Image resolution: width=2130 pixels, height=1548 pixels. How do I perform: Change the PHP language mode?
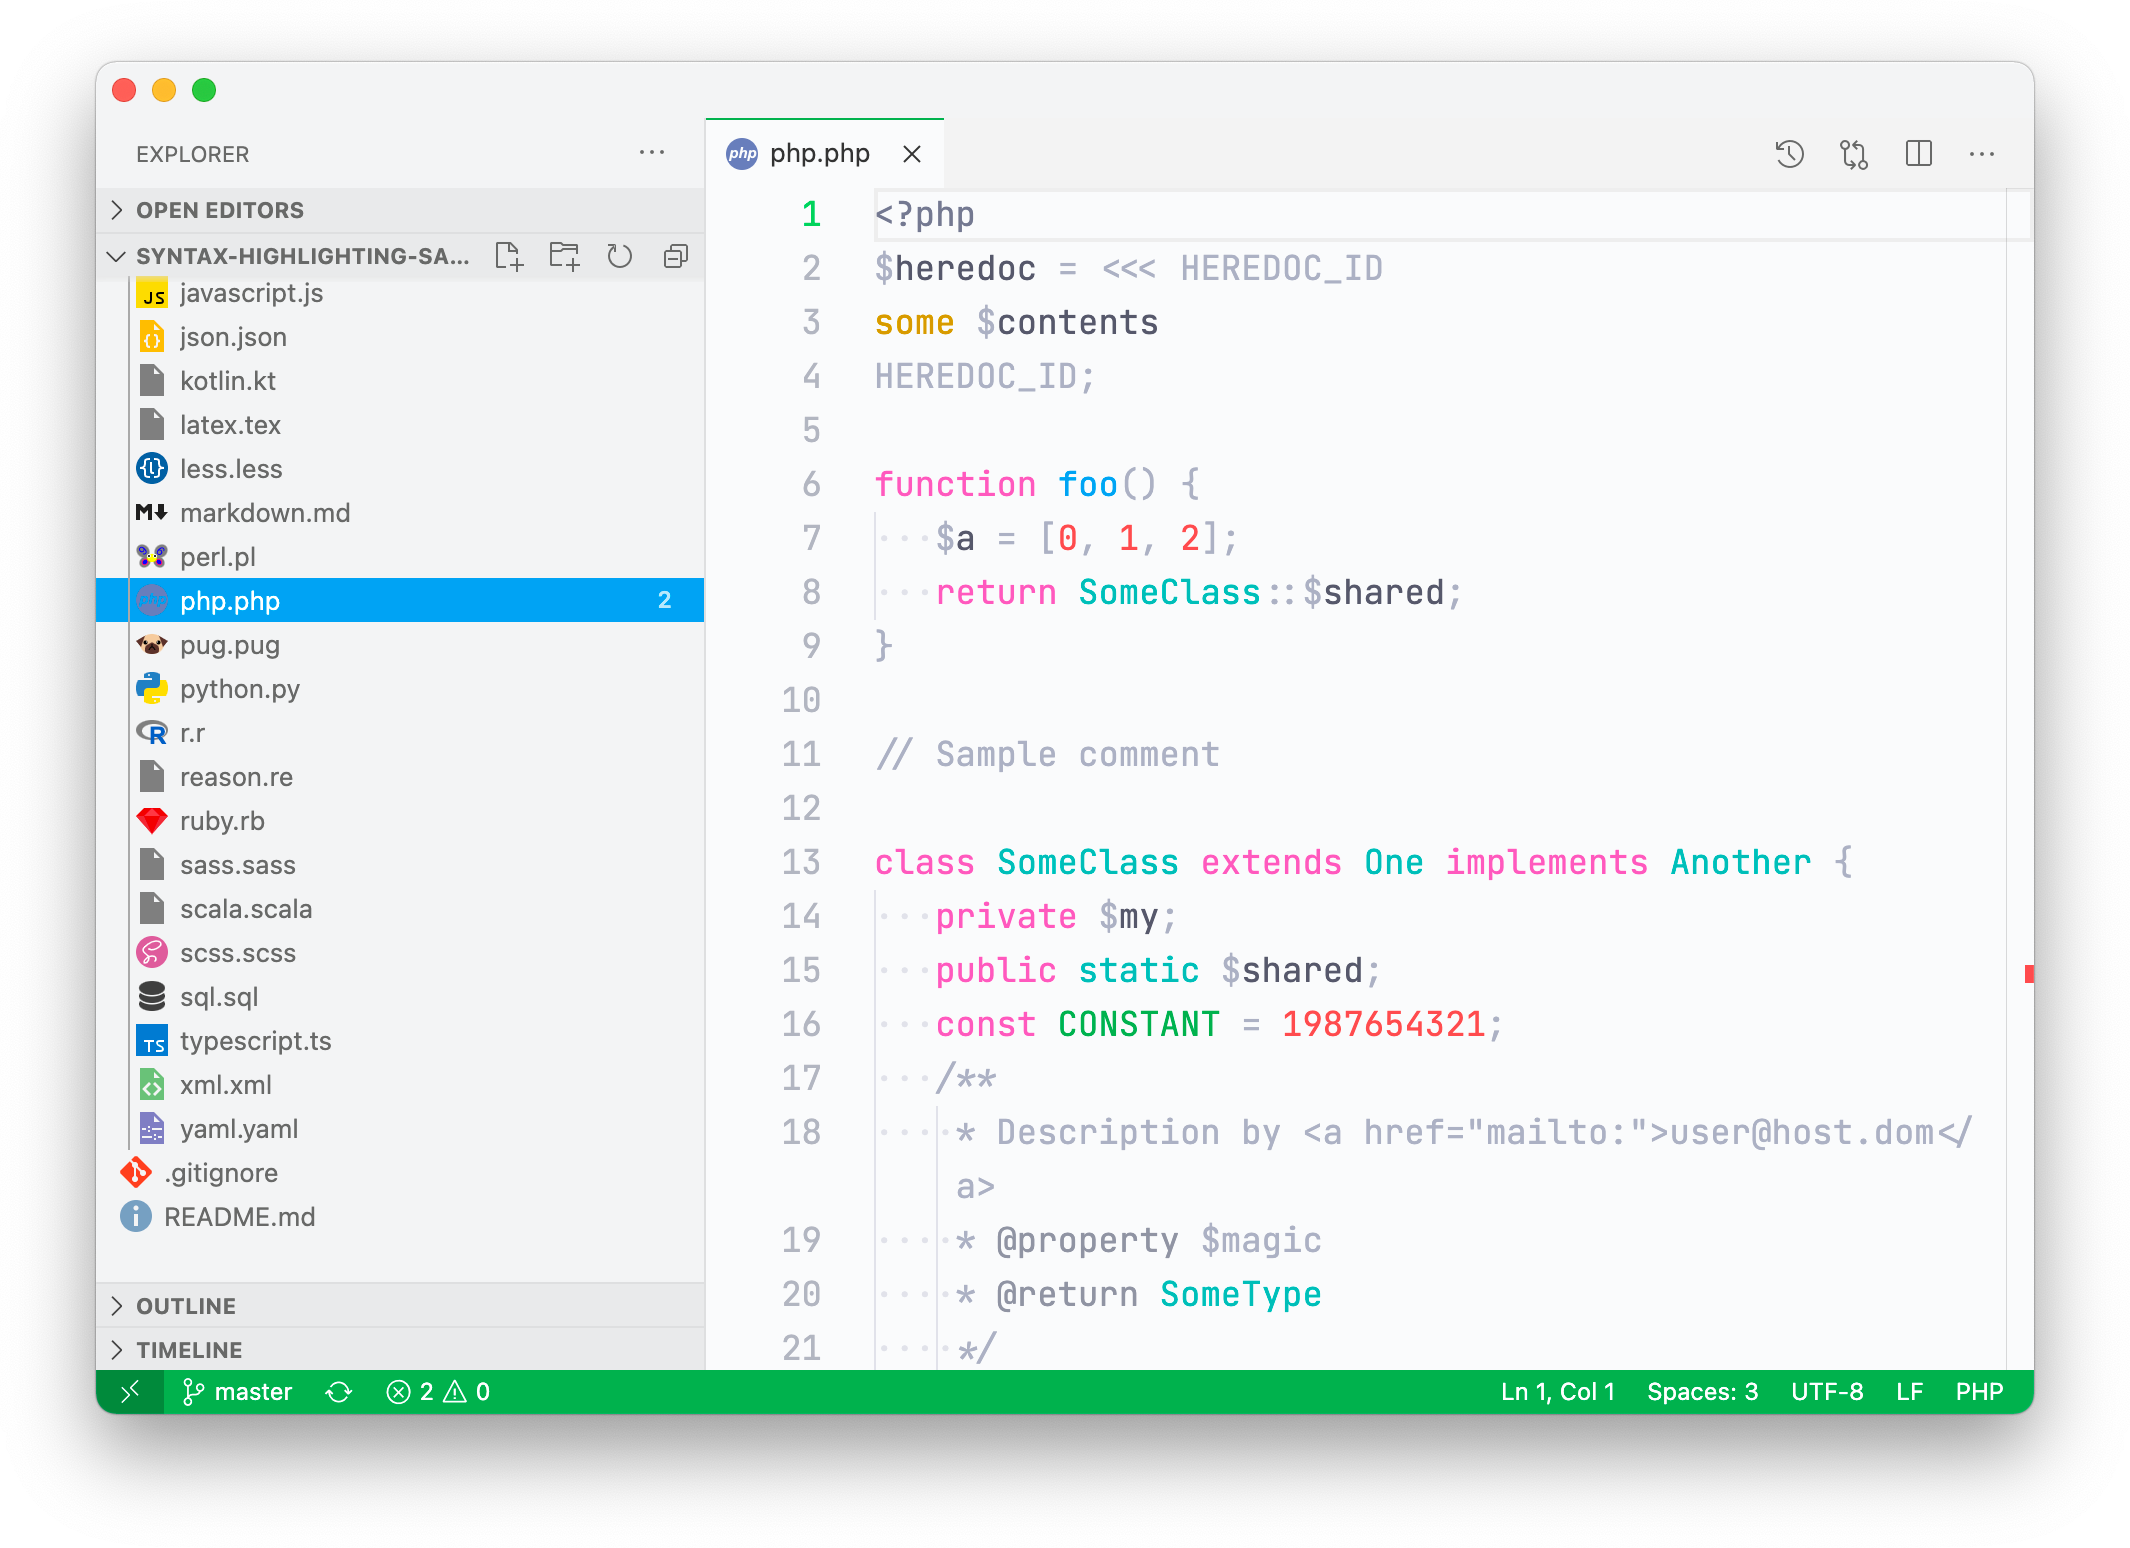pos(1979,1391)
